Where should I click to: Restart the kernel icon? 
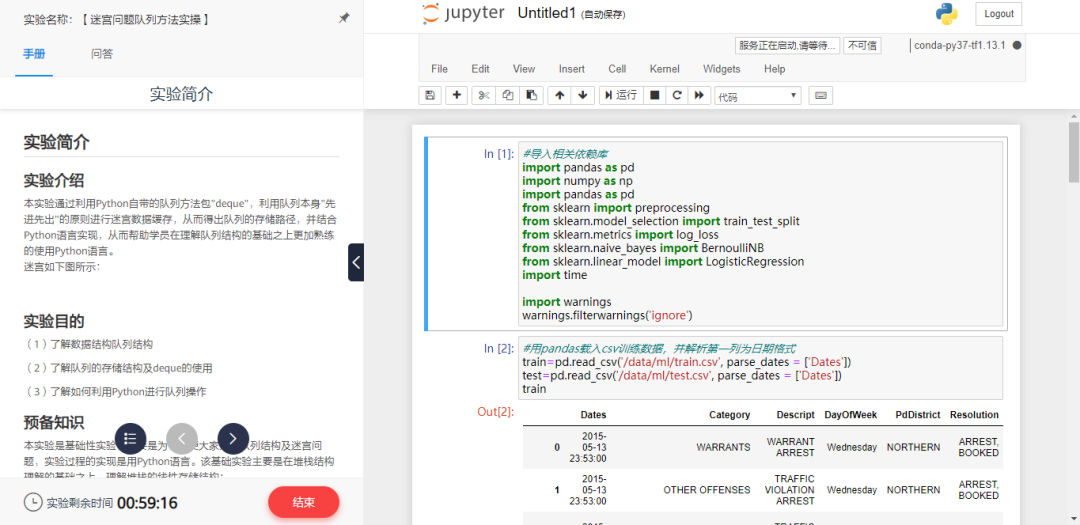click(x=677, y=95)
